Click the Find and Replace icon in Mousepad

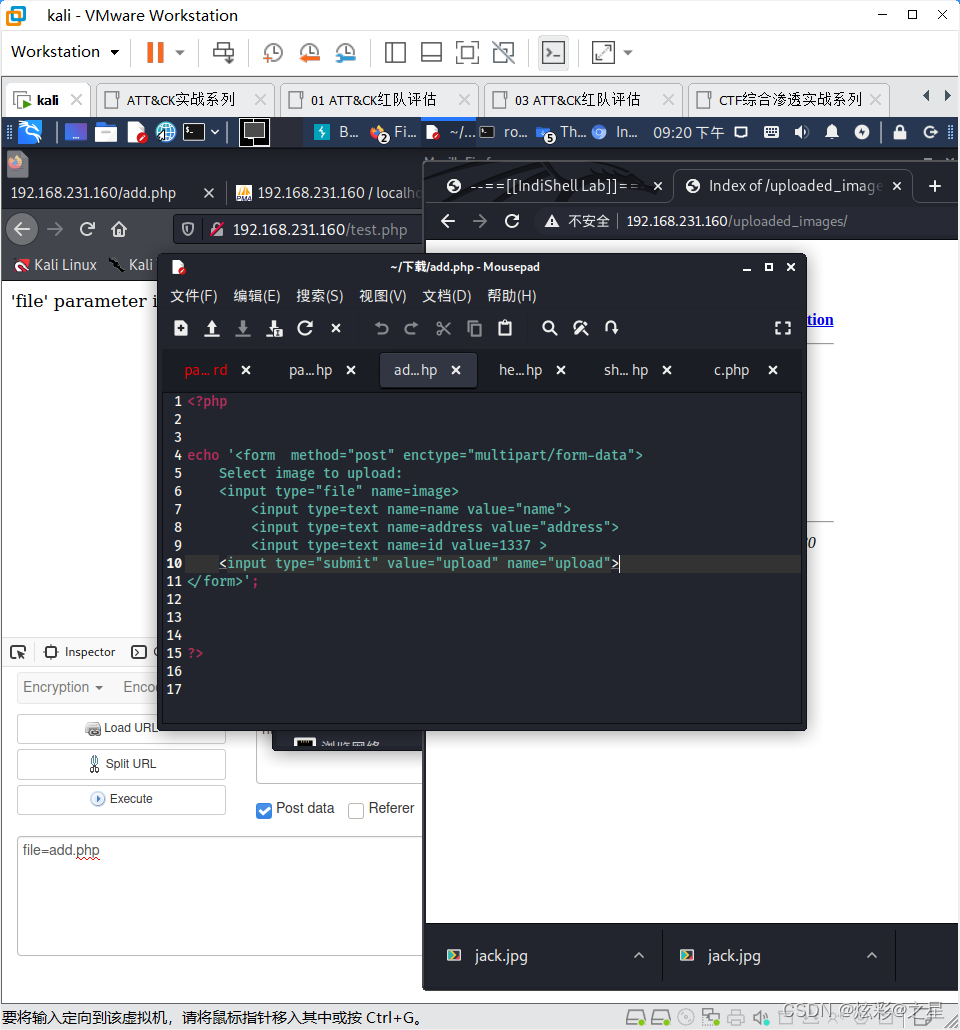[x=581, y=328]
